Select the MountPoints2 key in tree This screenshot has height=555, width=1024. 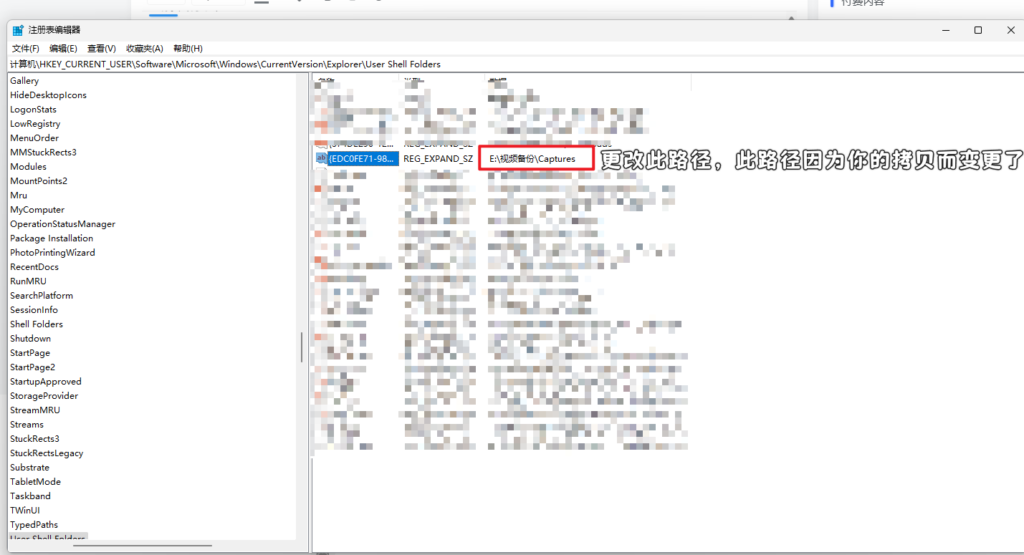tap(38, 181)
